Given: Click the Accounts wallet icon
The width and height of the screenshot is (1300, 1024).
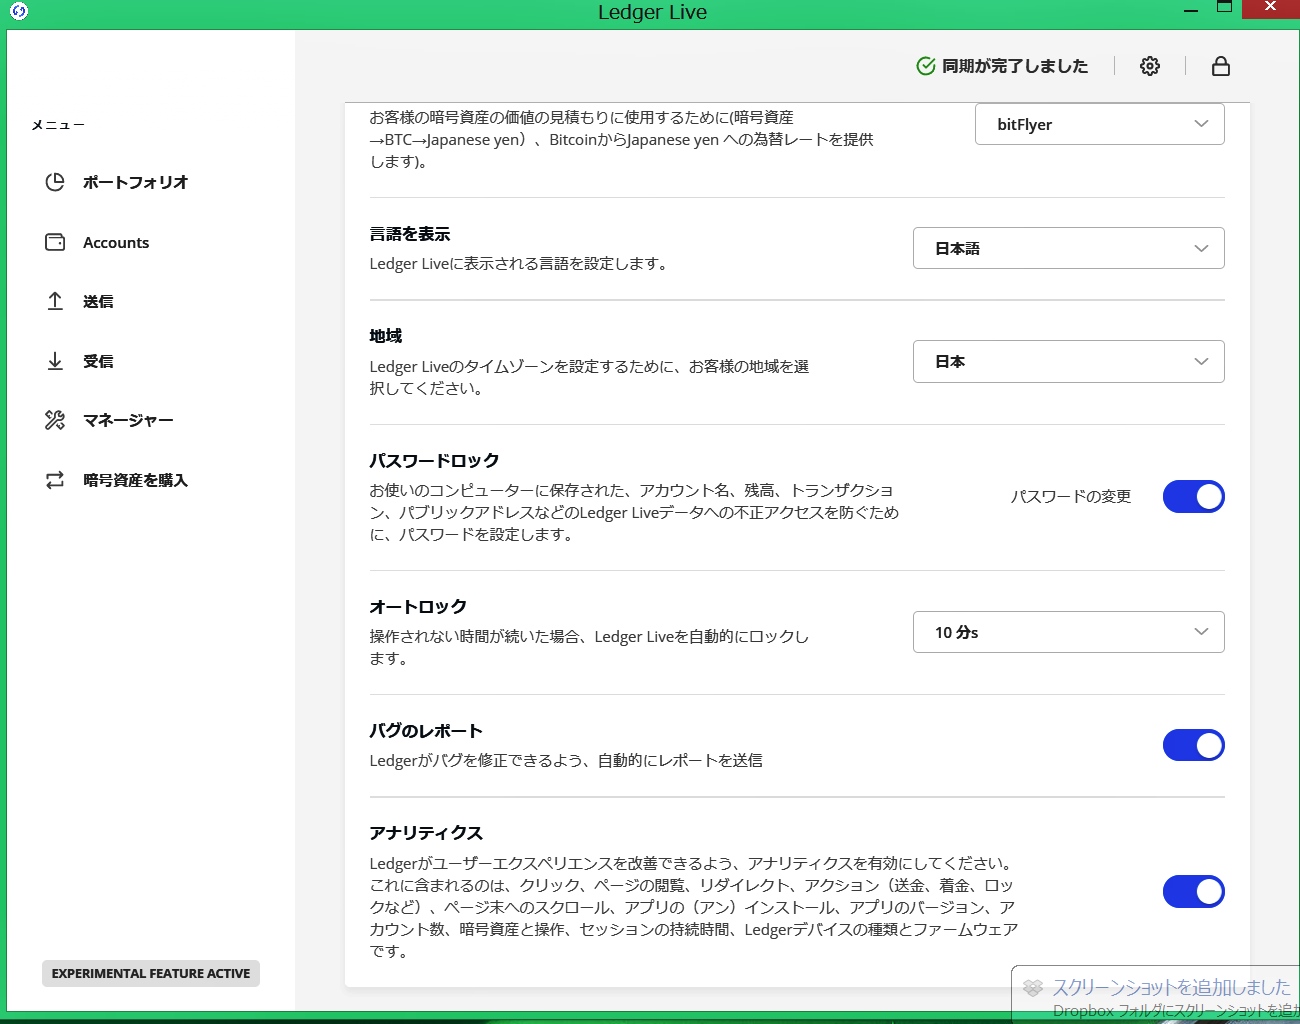Looking at the screenshot, I should click(x=55, y=242).
